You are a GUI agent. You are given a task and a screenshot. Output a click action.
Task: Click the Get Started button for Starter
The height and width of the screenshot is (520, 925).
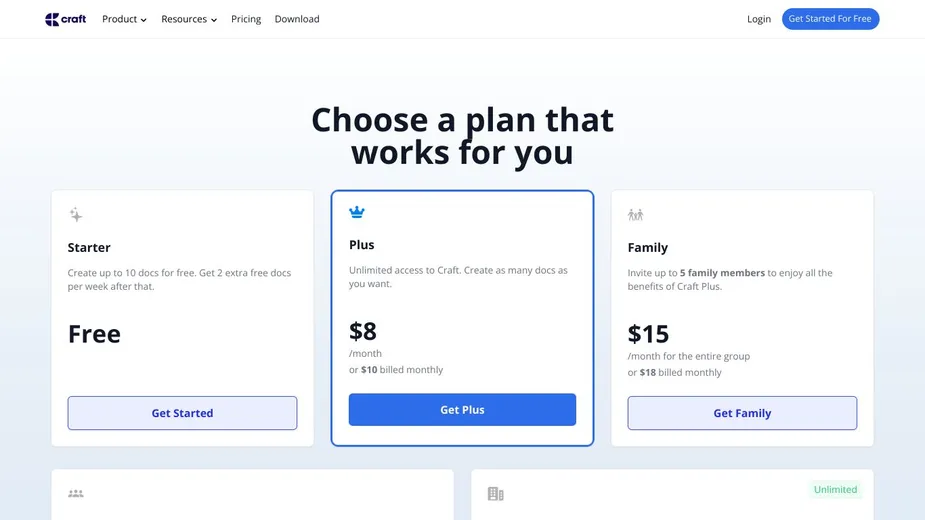[x=182, y=413]
